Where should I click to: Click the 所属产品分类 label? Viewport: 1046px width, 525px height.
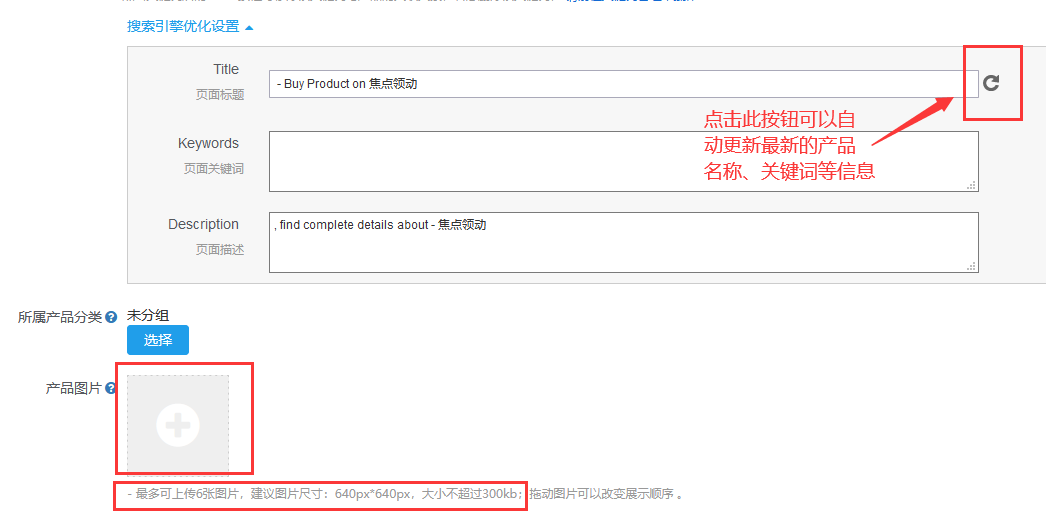pos(59,317)
